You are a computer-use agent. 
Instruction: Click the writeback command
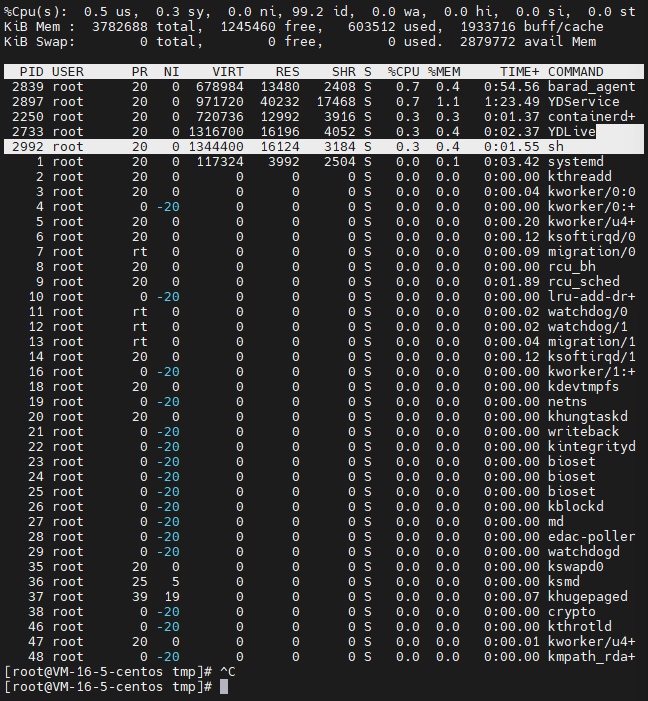pos(584,431)
